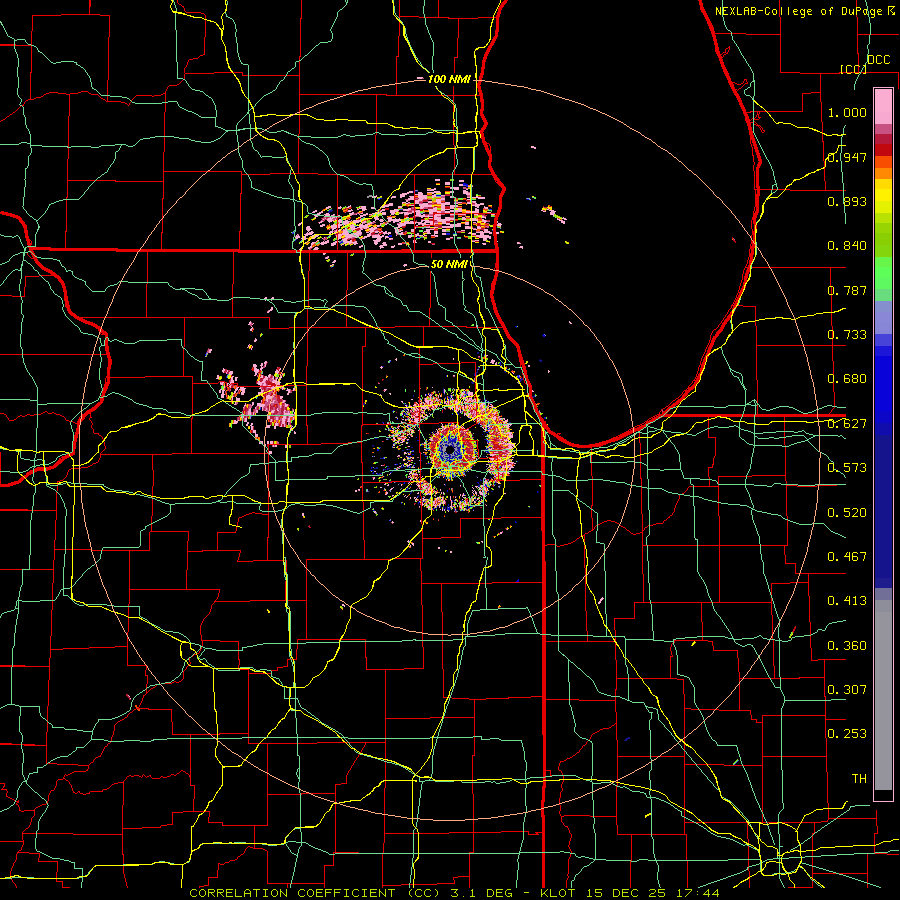This screenshot has height=900, width=900.
Task: Click the 0.787 scale value
Action: coord(847,290)
